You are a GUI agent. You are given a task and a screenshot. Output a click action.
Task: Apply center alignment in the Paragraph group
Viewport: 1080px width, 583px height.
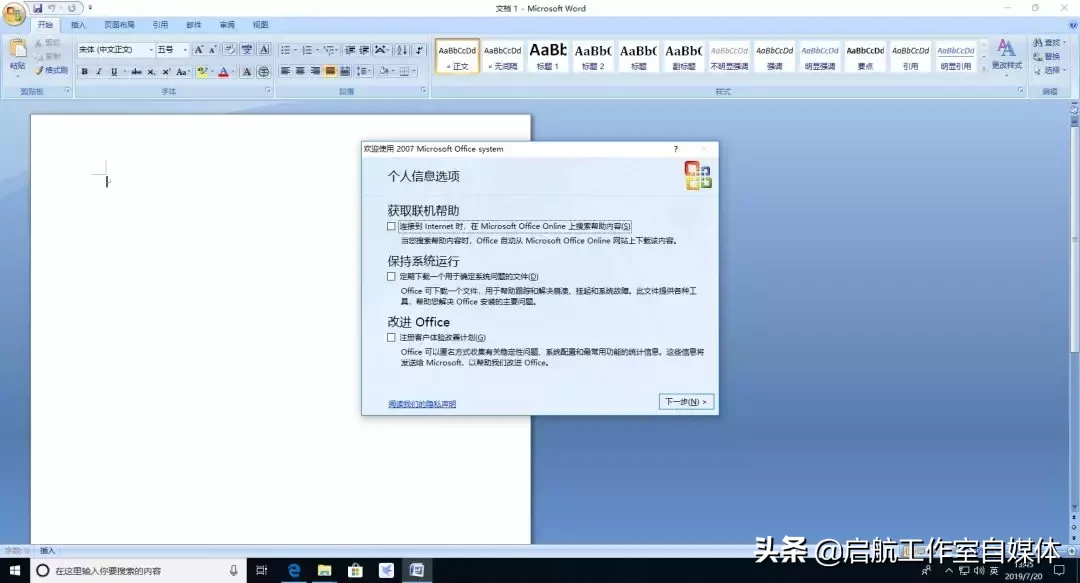point(300,71)
